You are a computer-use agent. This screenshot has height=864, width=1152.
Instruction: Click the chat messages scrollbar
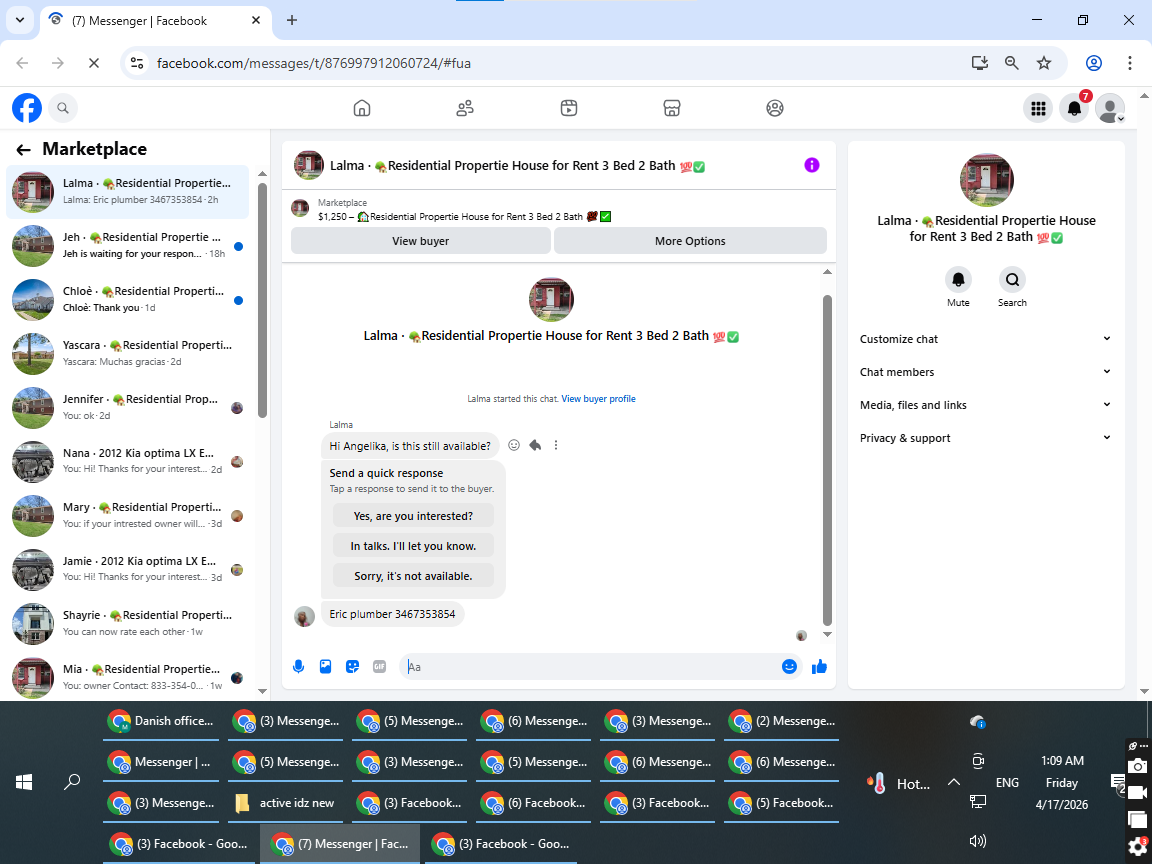point(827,459)
